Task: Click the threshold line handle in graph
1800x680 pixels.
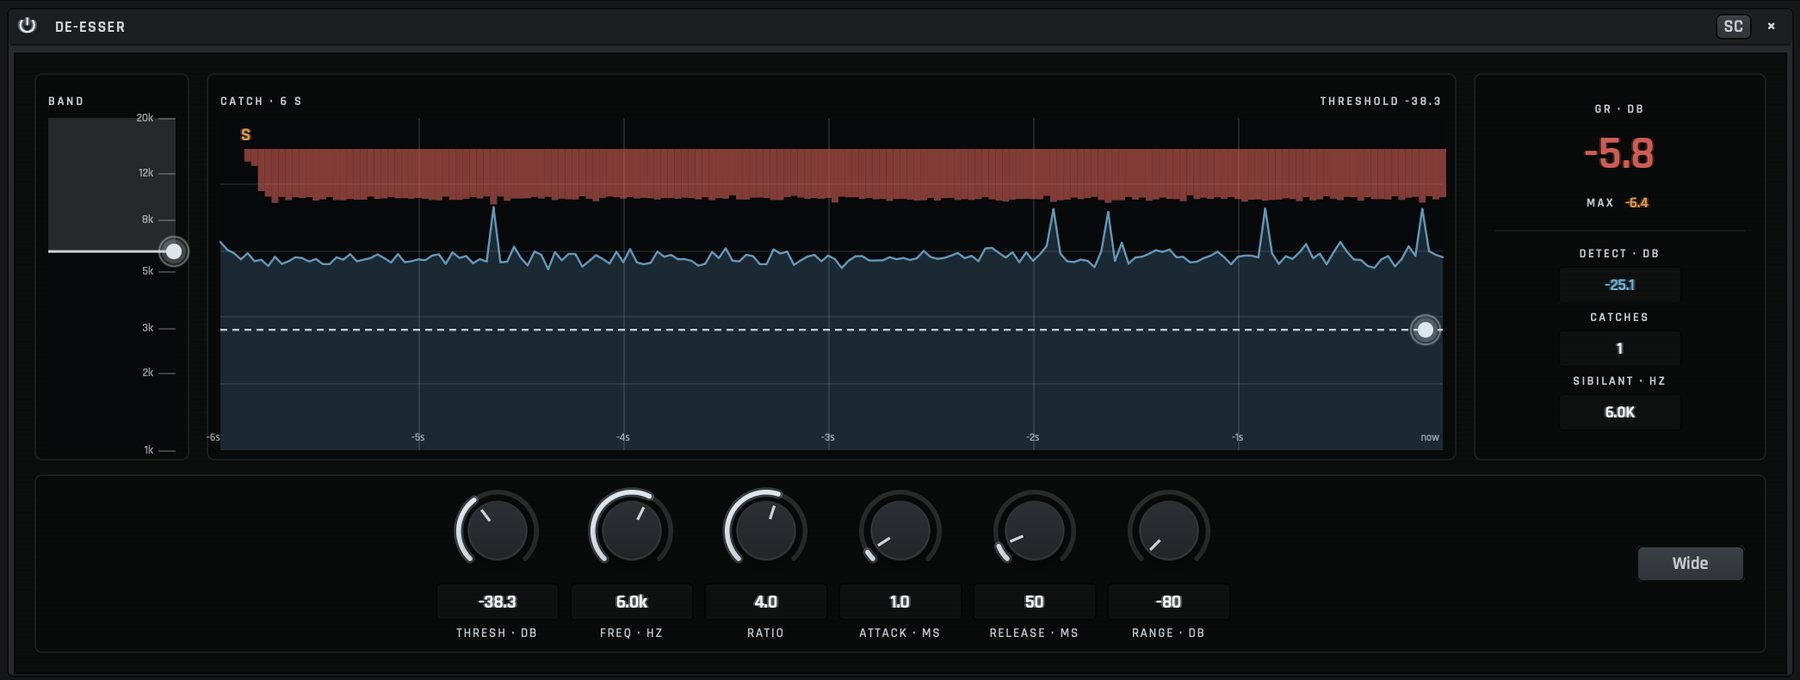Action: pos(1425,329)
